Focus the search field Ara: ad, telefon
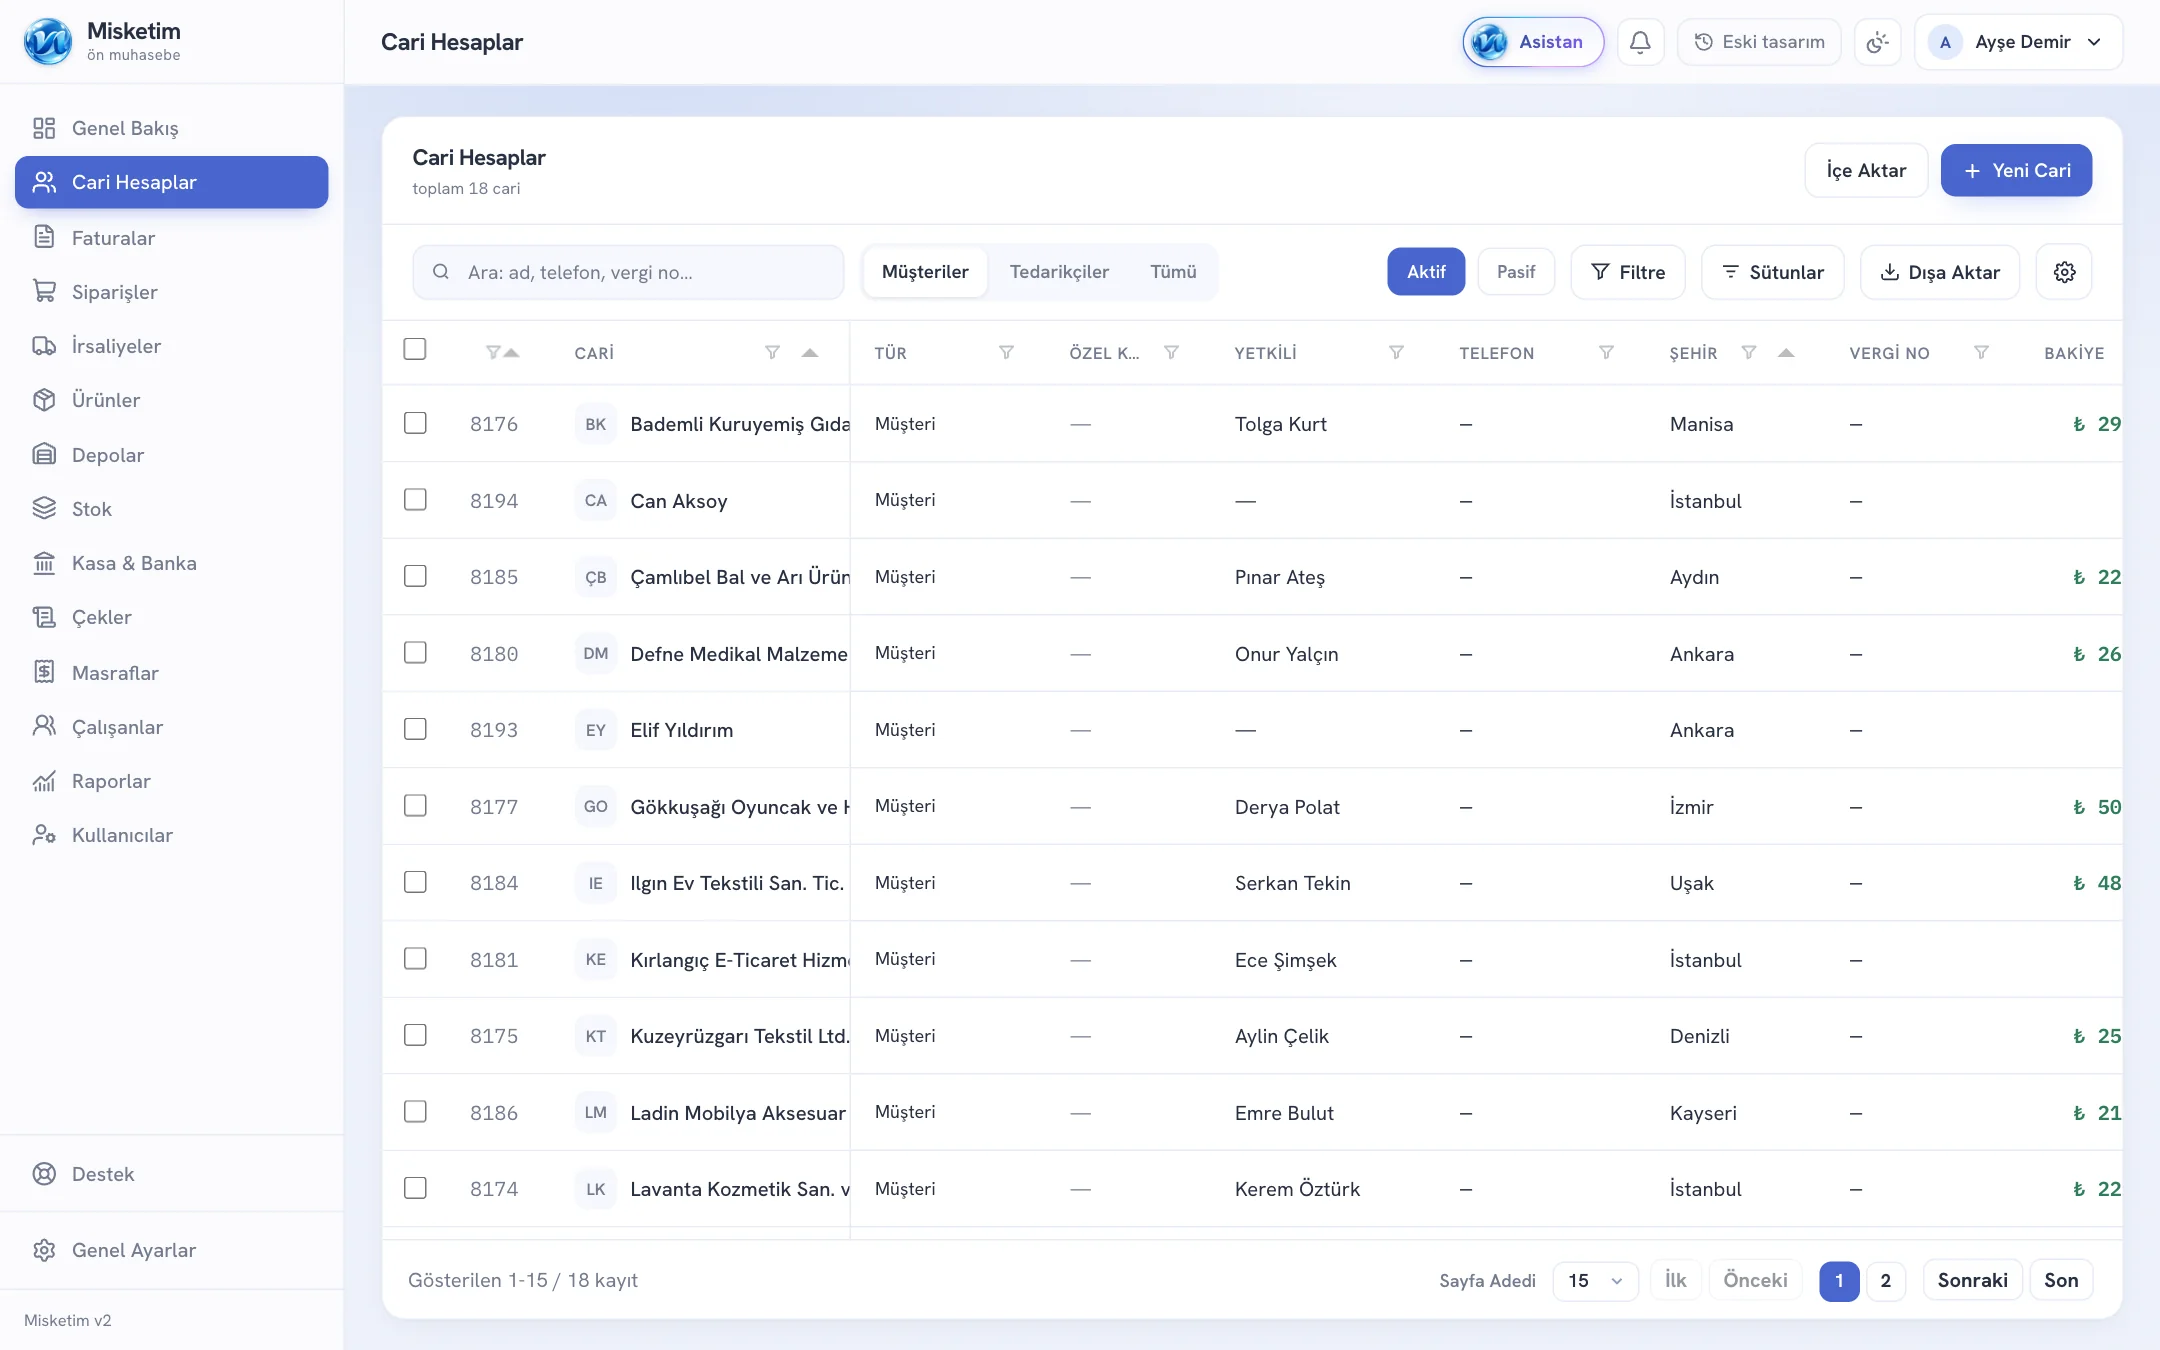Screen dimensions: 2160x1350 tap(628, 272)
